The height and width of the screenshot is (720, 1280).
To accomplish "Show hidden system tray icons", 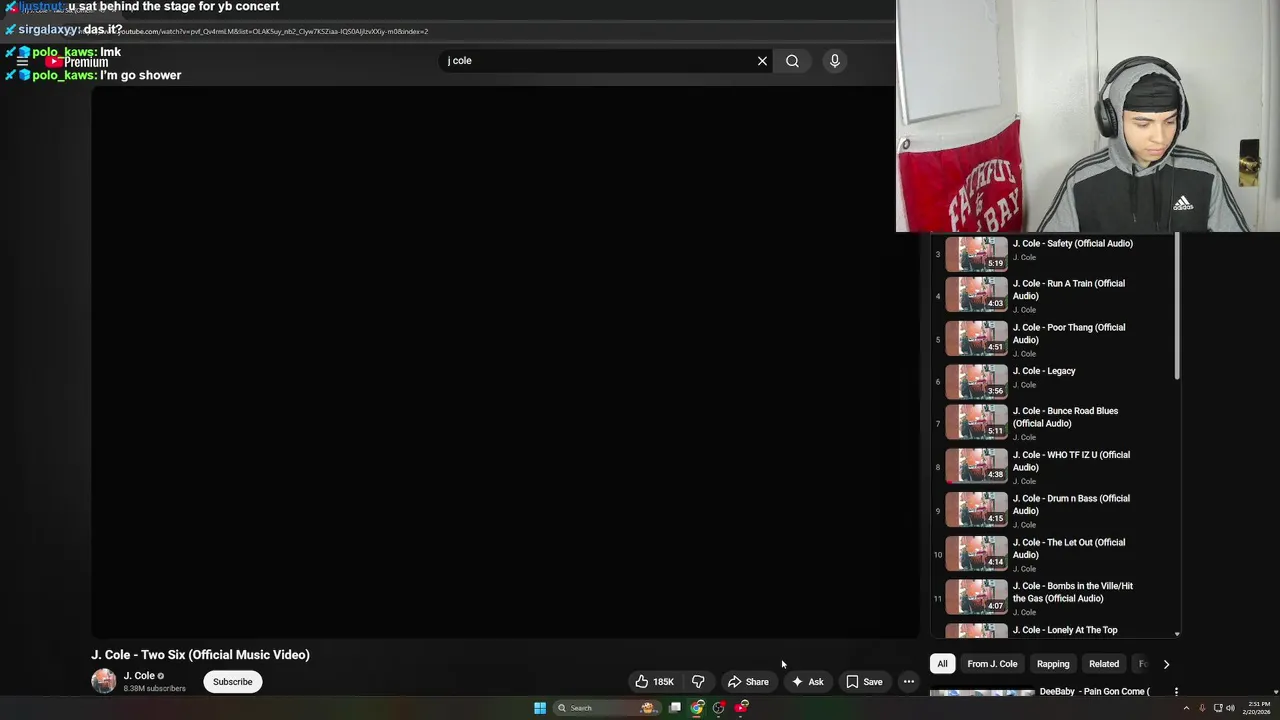I will (x=1187, y=708).
